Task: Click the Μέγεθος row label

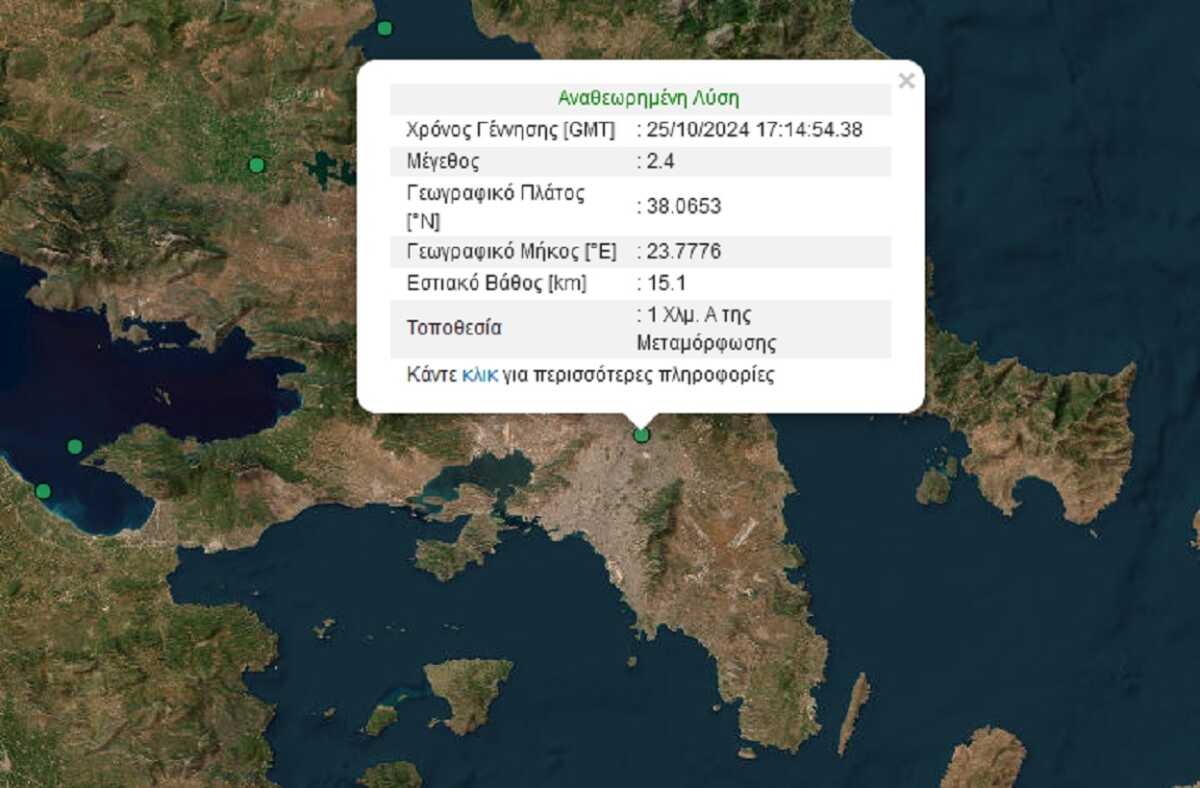Action: click(442, 161)
